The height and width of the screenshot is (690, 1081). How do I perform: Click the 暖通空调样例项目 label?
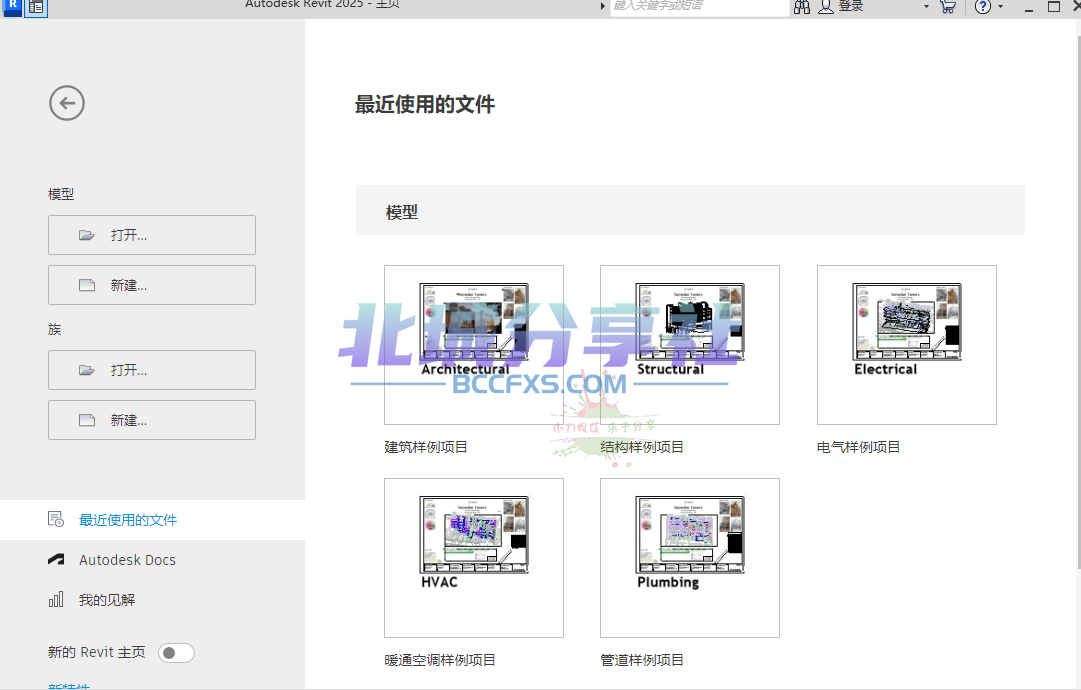pos(440,660)
